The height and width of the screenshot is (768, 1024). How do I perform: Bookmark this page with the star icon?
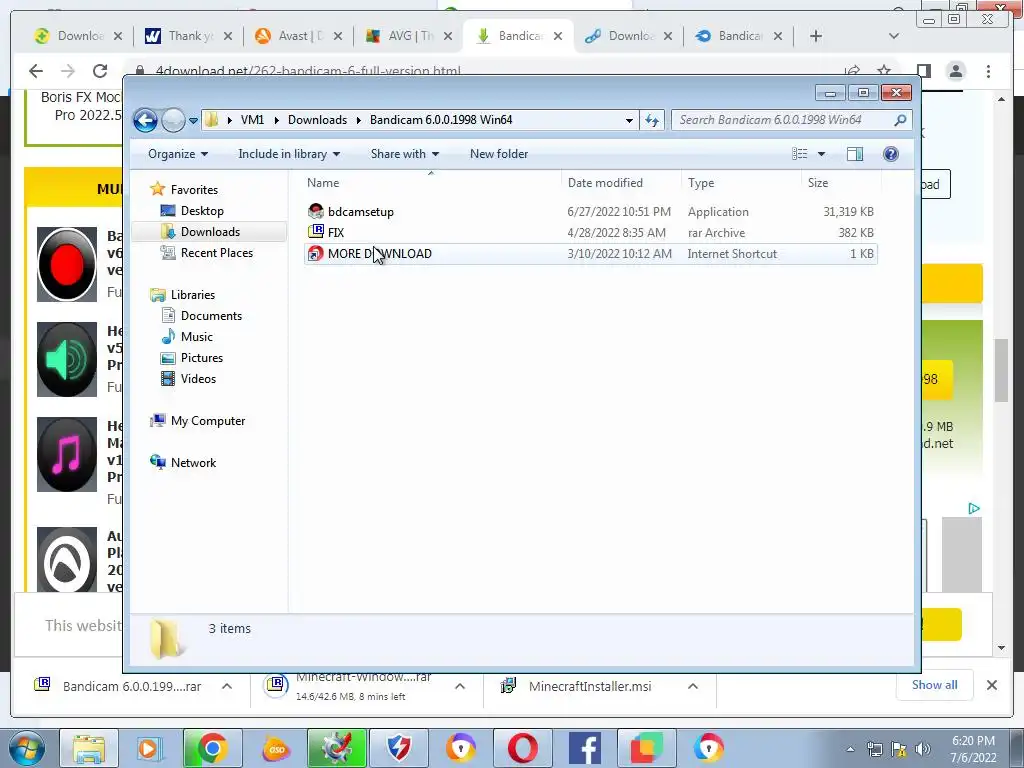pyautogui.click(x=884, y=71)
